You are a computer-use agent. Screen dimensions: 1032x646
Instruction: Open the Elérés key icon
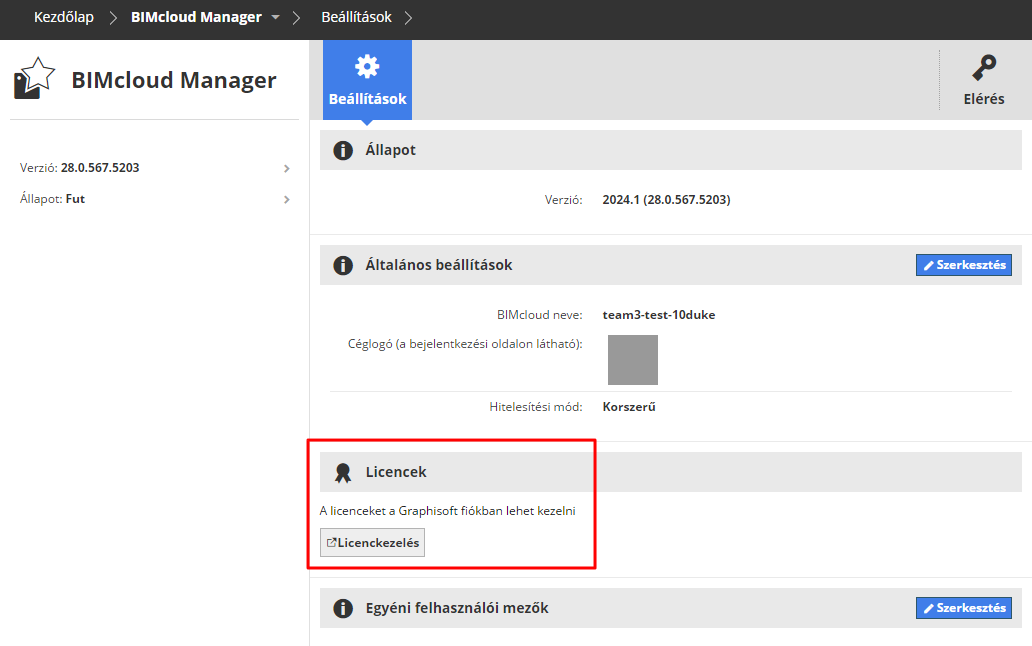[x=983, y=68]
